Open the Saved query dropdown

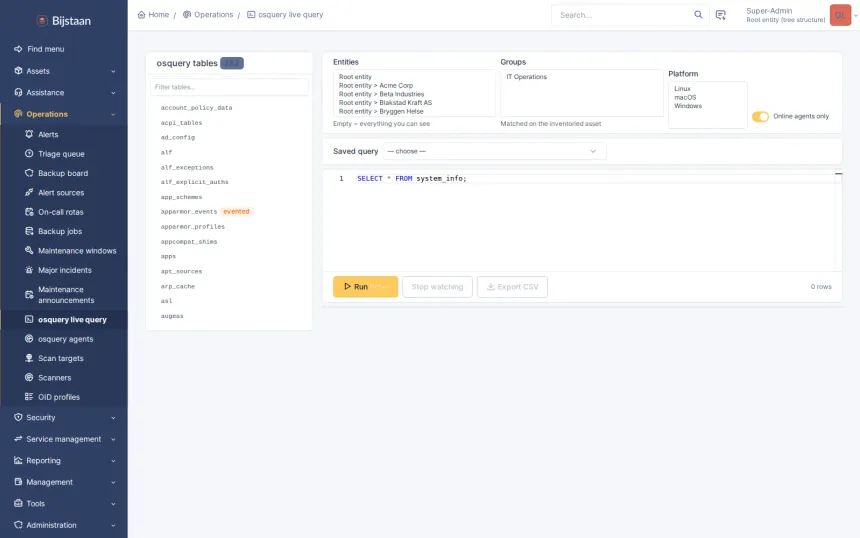(494, 151)
